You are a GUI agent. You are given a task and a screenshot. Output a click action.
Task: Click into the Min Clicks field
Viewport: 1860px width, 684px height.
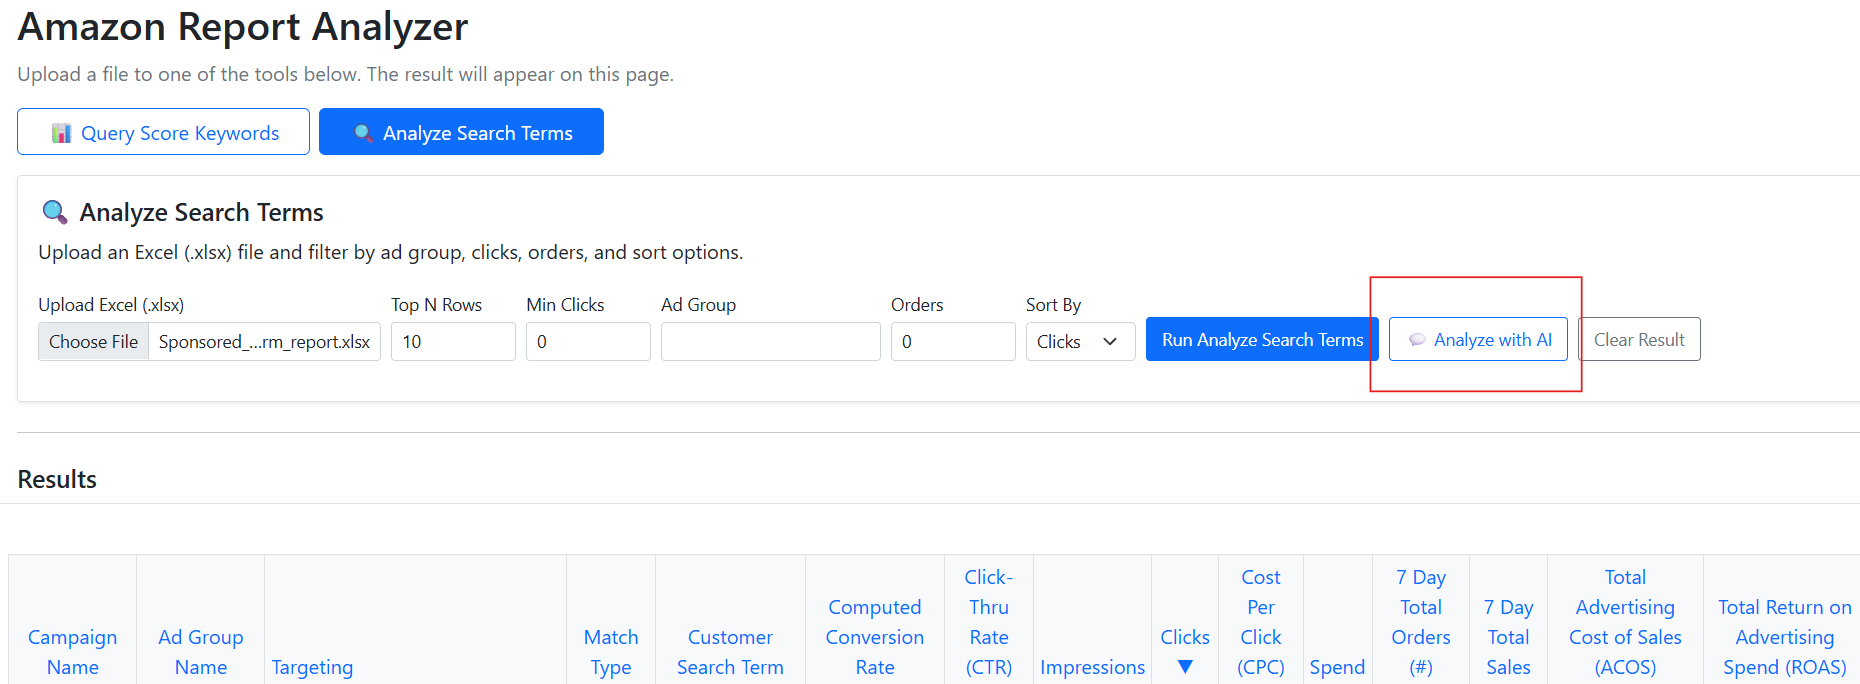click(x=587, y=342)
